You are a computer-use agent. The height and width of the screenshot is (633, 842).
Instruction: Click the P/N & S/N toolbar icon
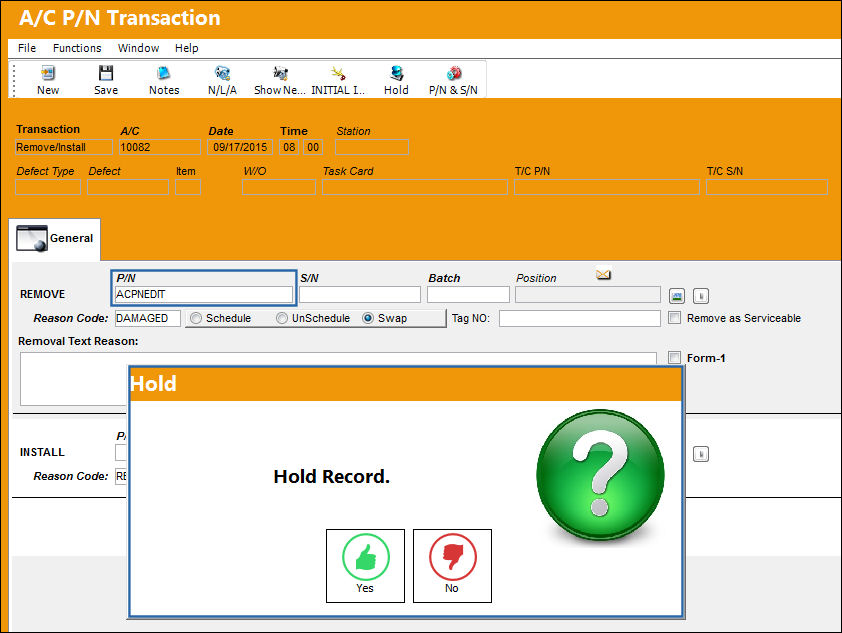point(454,73)
